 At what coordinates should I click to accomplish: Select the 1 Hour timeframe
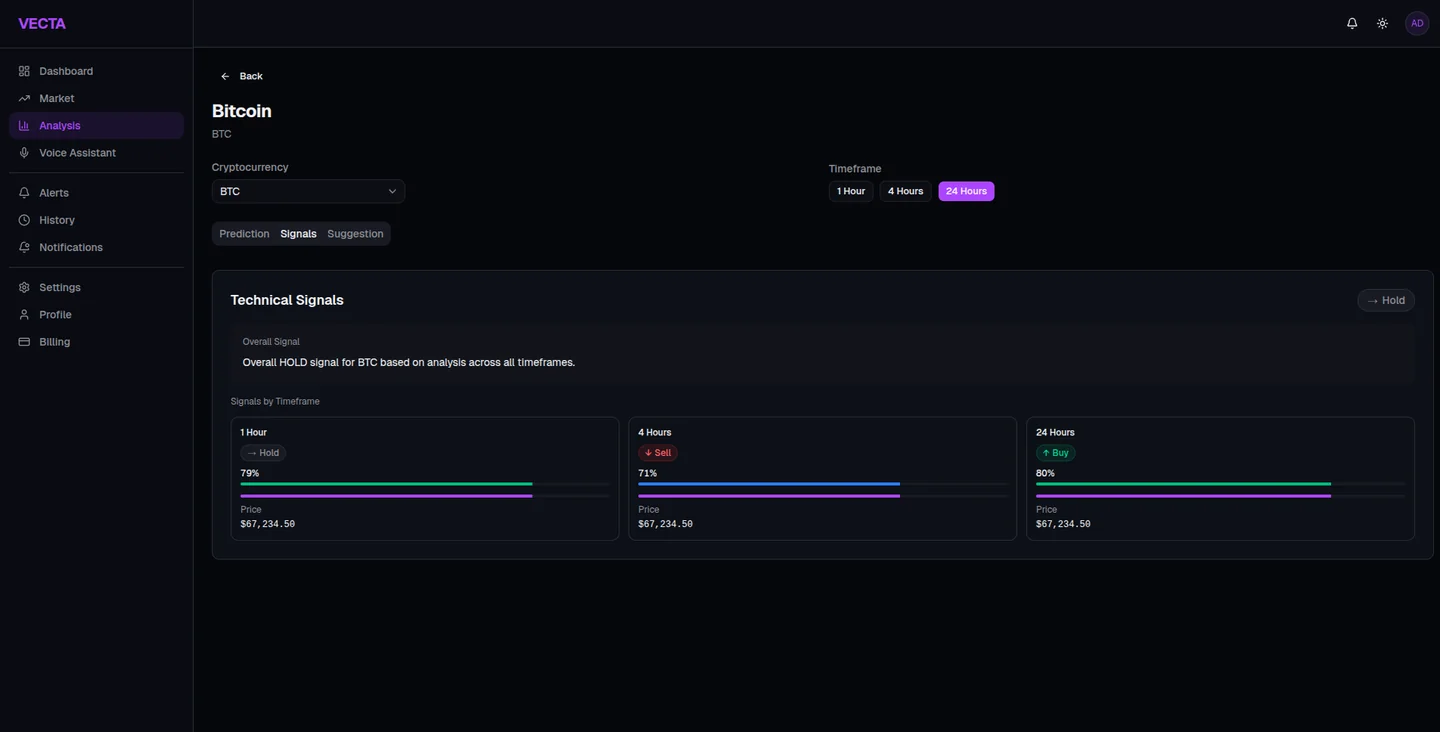pos(851,191)
